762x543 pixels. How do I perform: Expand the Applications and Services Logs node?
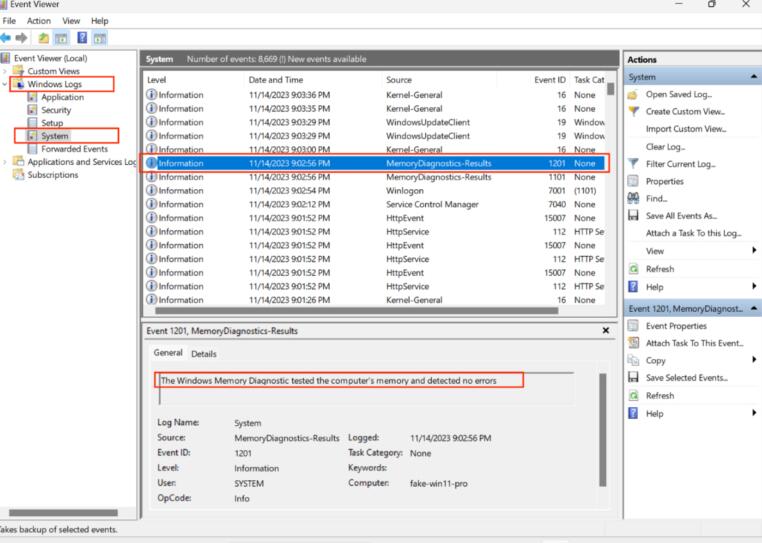tap(5, 162)
